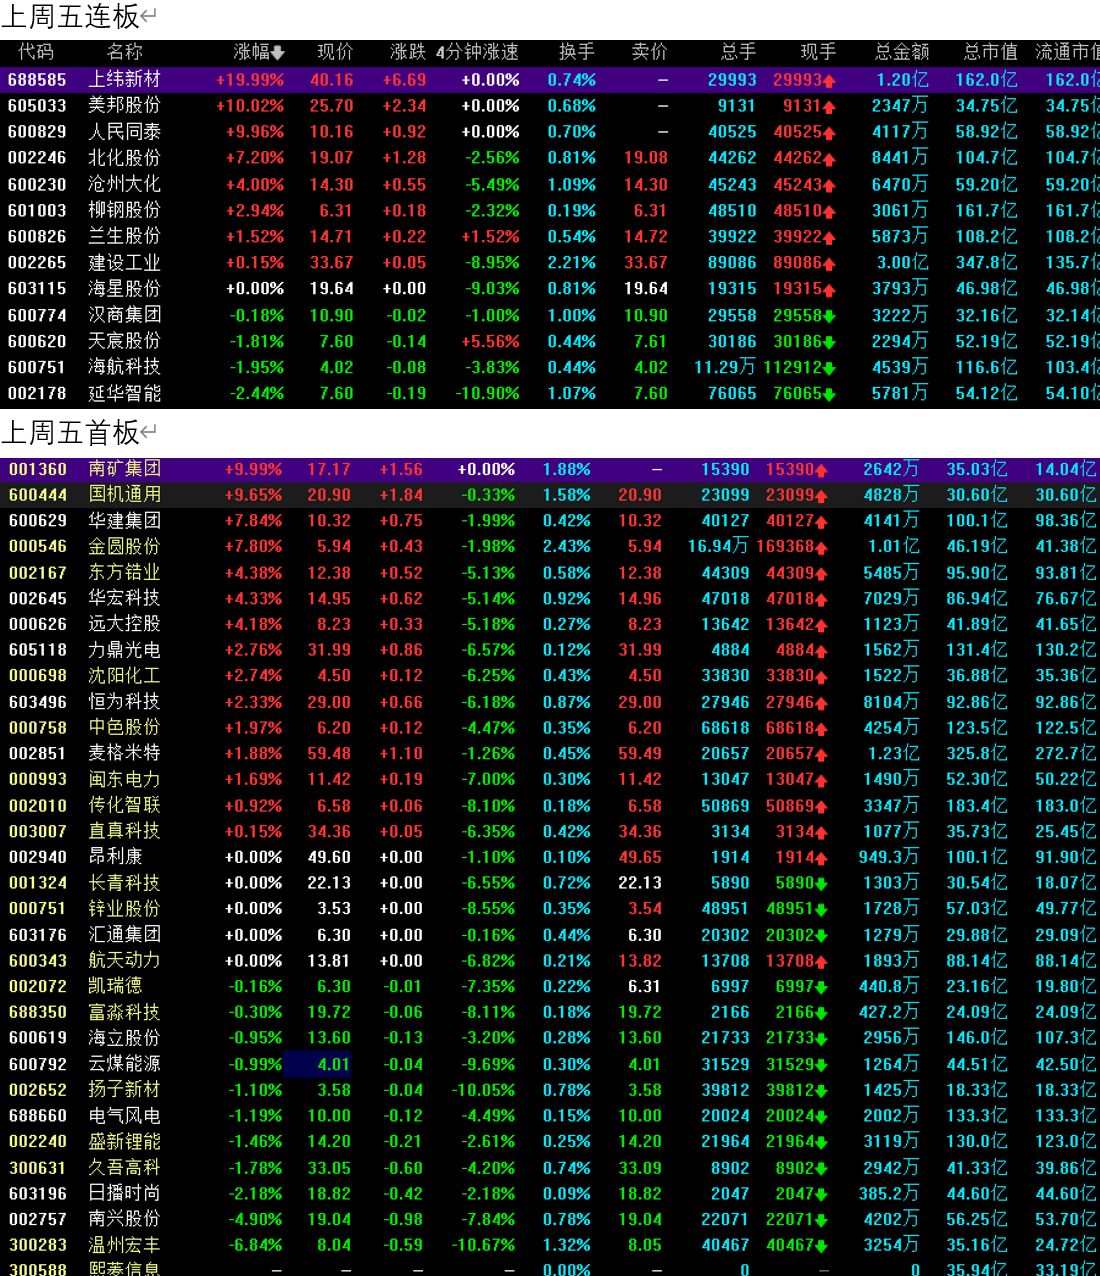Screen dimensions: 1100x1276
Task: Select stock name 兰生股份
Action: click(124, 237)
